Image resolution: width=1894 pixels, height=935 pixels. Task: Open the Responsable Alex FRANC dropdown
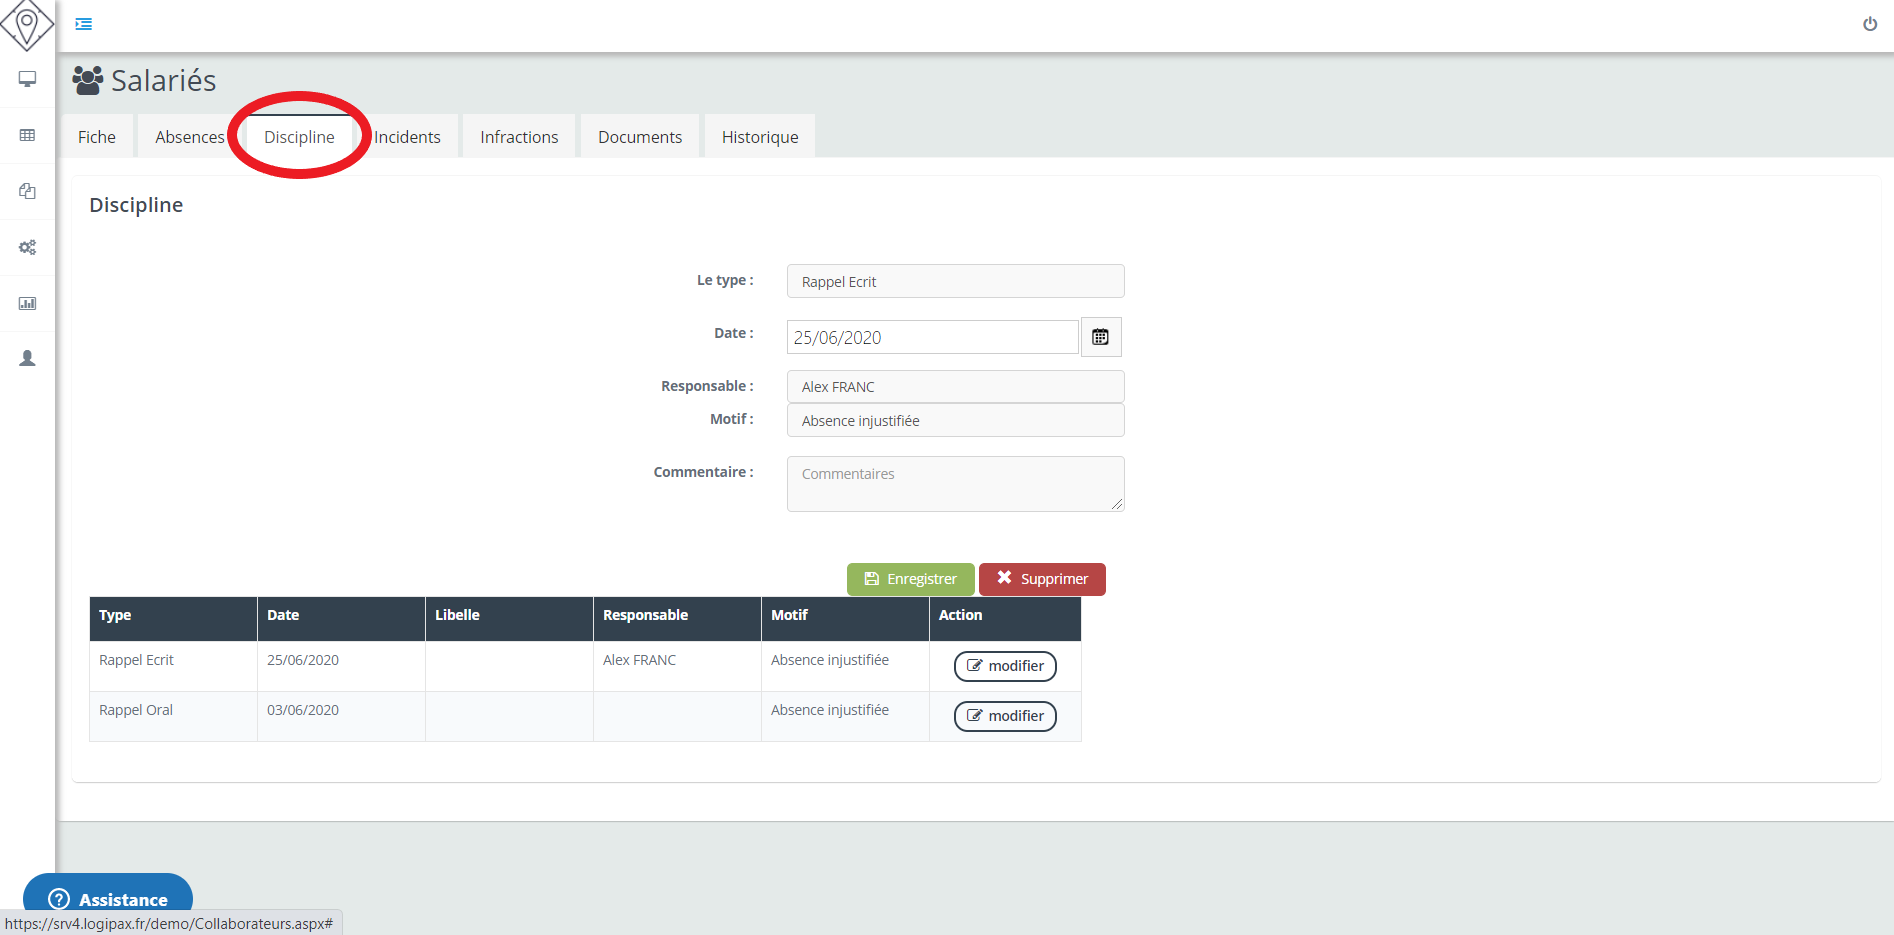955,387
